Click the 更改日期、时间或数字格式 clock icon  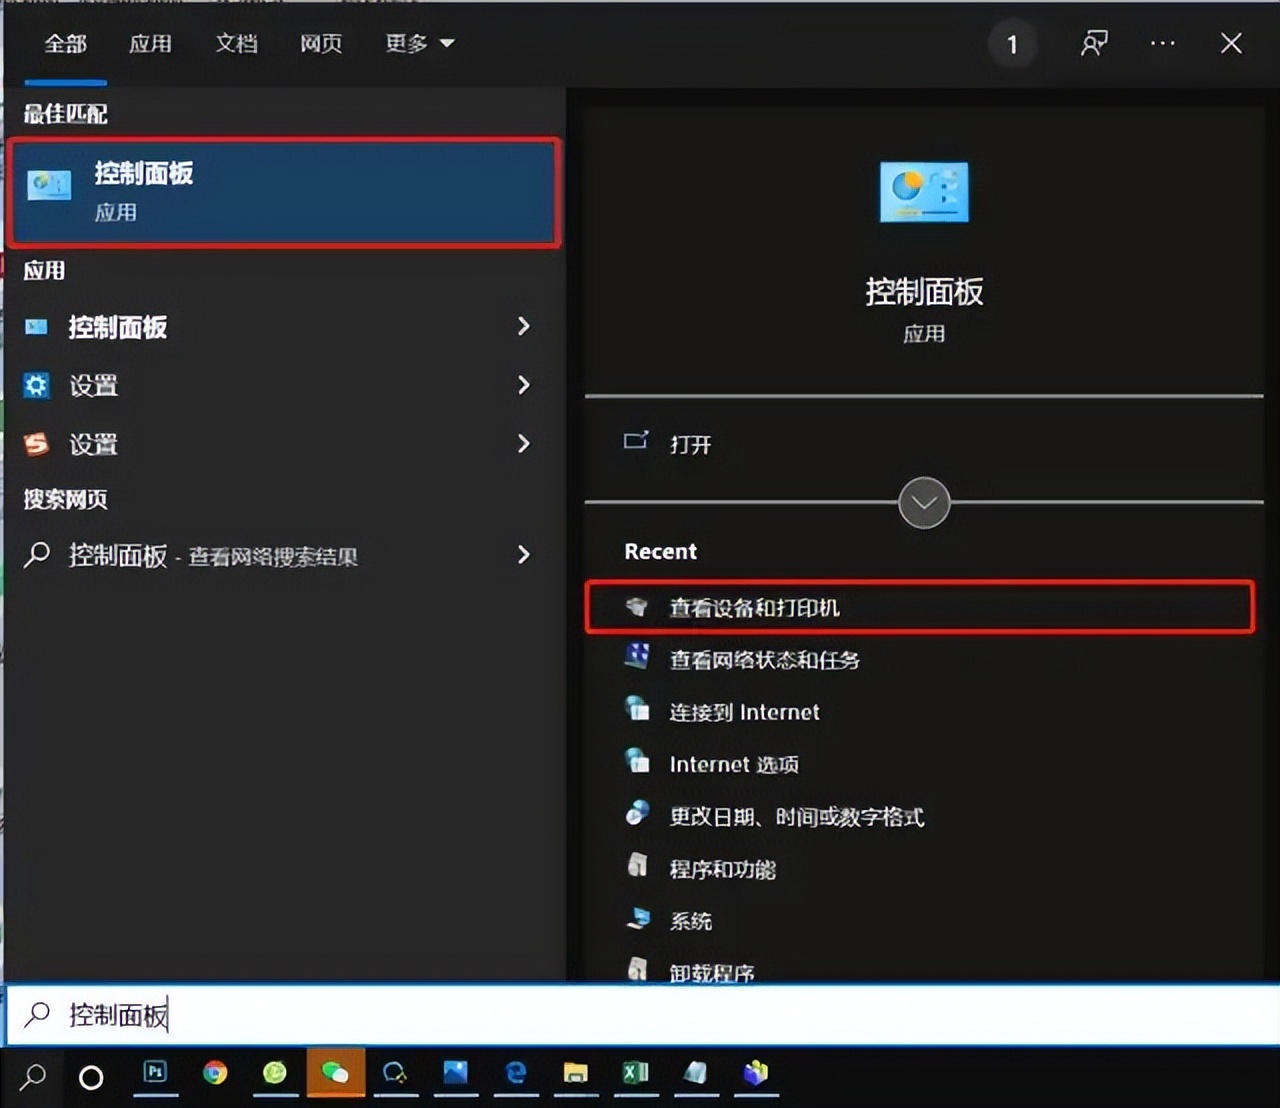(637, 815)
